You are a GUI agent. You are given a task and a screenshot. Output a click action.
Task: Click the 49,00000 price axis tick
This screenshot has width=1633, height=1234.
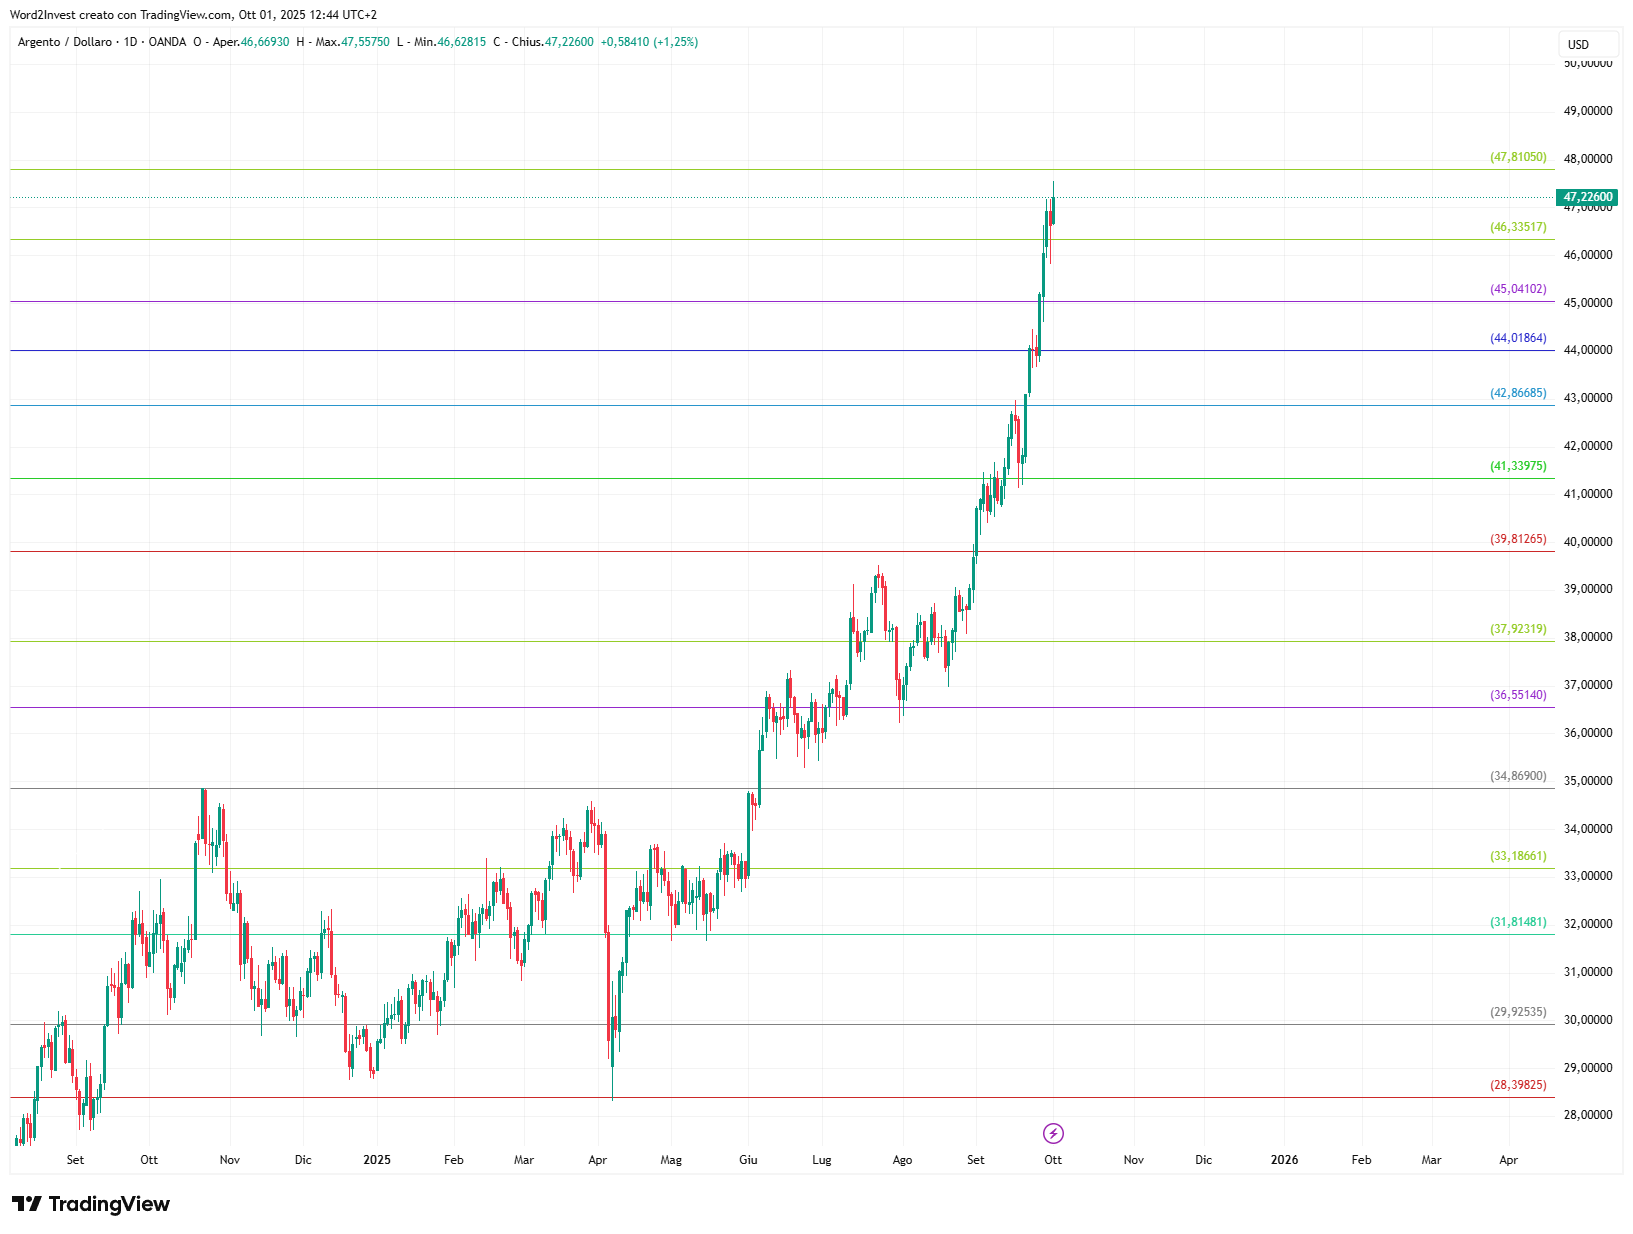click(1588, 111)
